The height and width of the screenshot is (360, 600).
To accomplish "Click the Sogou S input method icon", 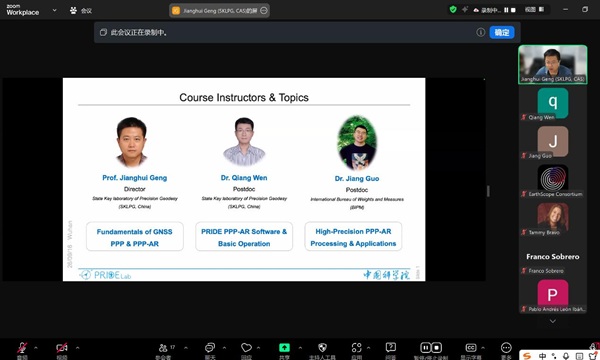I will tap(527, 356).
